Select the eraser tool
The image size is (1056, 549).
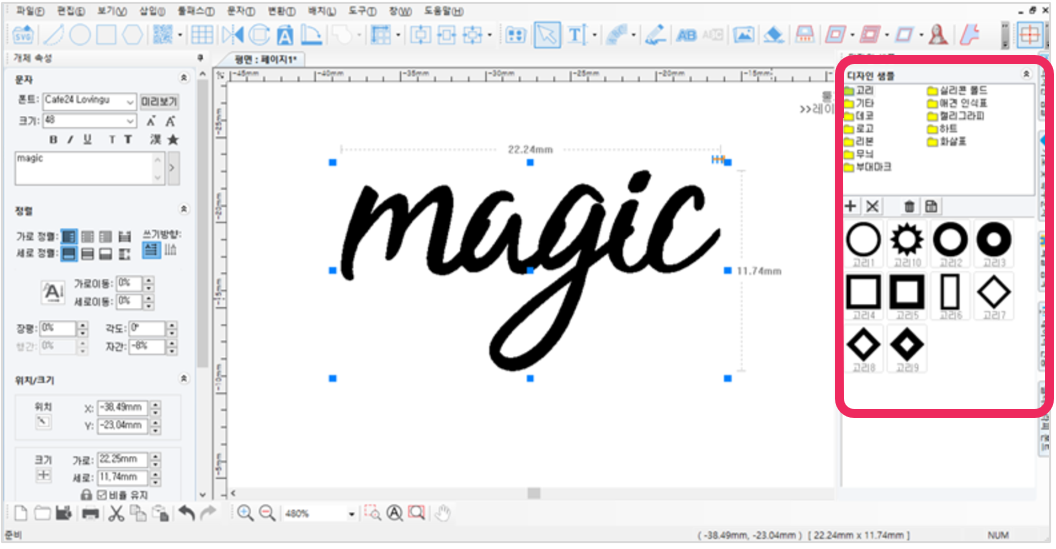click(774, 34)
